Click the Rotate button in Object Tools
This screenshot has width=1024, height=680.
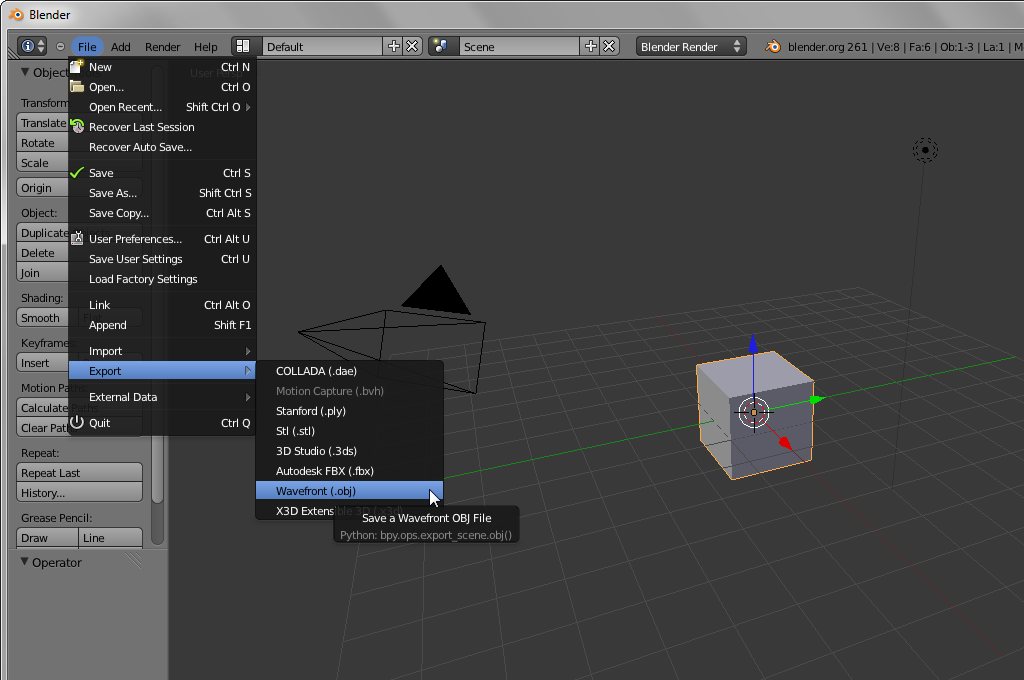(x=42, y=143)
